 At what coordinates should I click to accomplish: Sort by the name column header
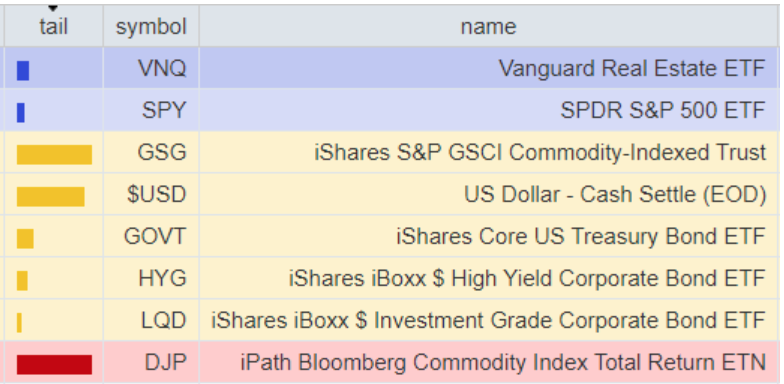pyautogui.click(x=488, y=26)
